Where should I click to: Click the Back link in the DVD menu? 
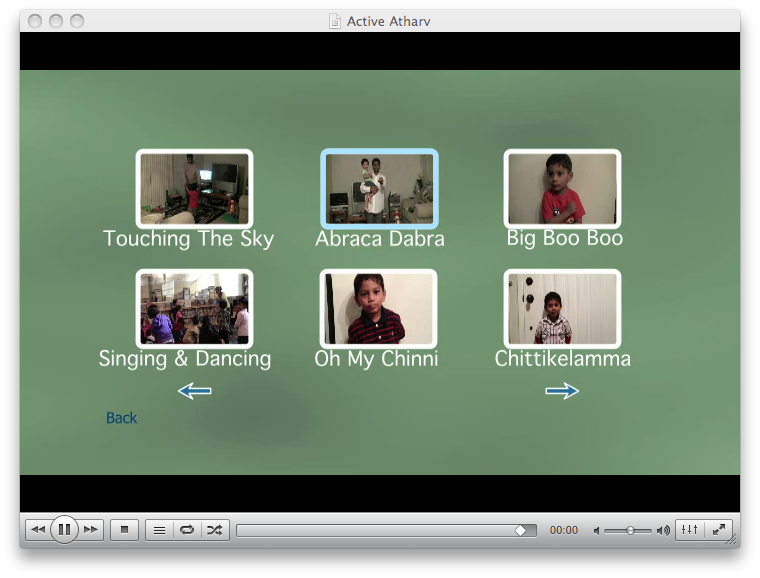(x=121, y=418)
